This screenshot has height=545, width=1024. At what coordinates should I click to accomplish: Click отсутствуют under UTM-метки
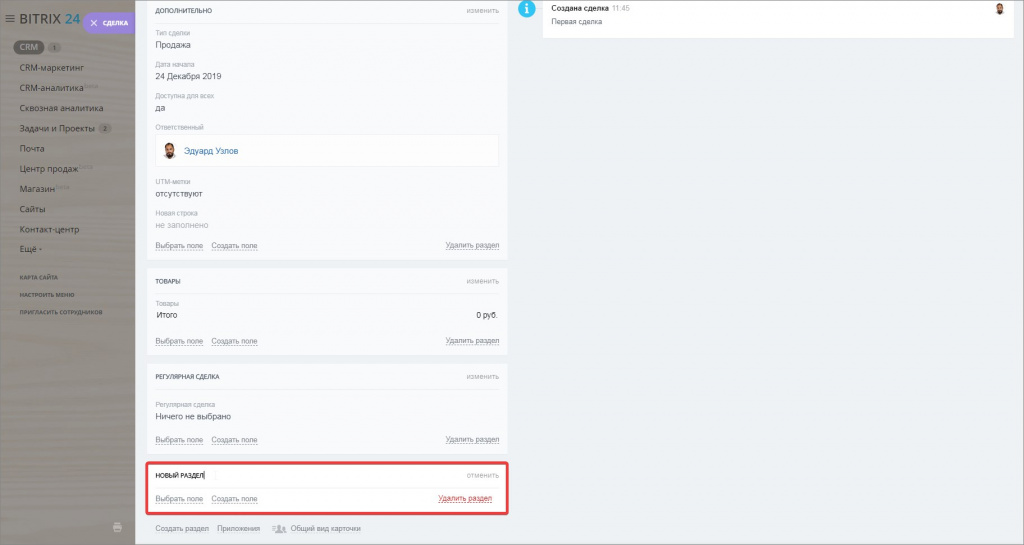click(179, 194)
